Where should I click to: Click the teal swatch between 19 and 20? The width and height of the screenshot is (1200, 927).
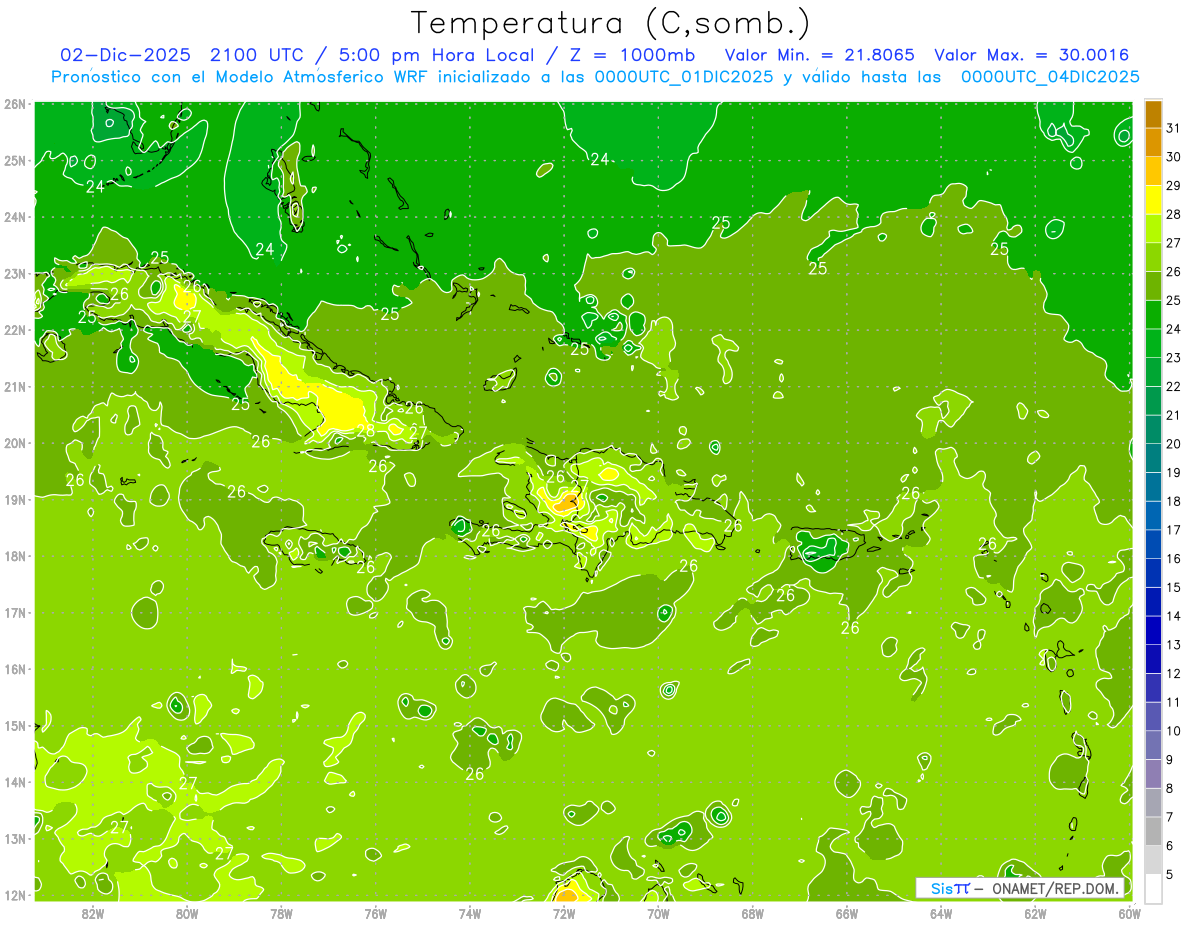(x=1153, y=458)
